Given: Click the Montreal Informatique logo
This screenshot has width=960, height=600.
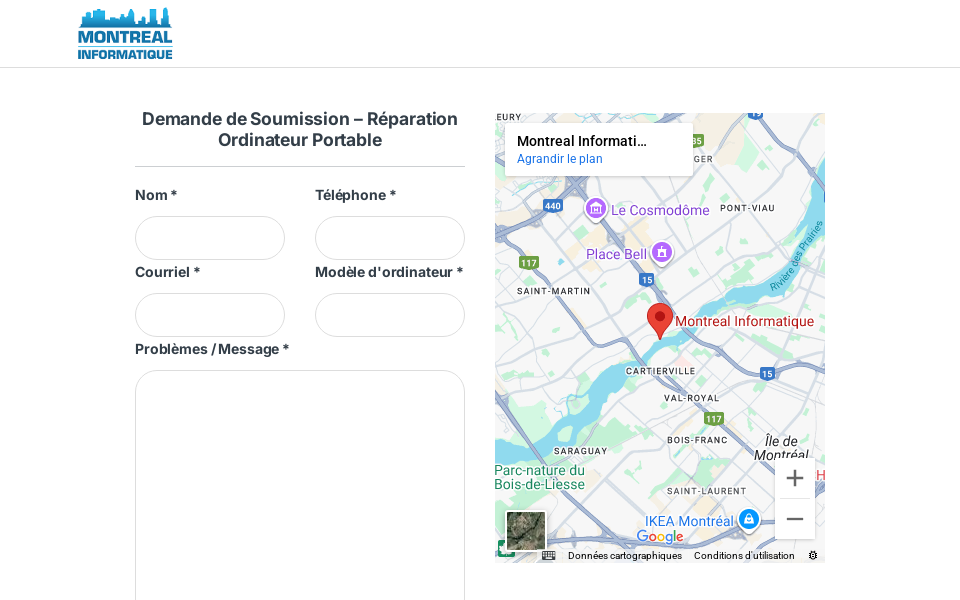Looking at the screenshot, I should coord(124,33).
